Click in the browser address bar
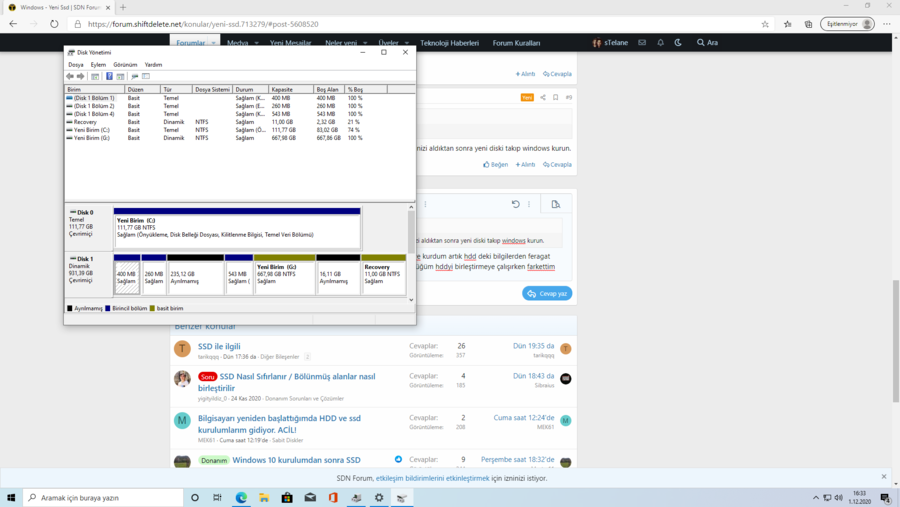This screenshot has width=900, height=507. (419, 24)
